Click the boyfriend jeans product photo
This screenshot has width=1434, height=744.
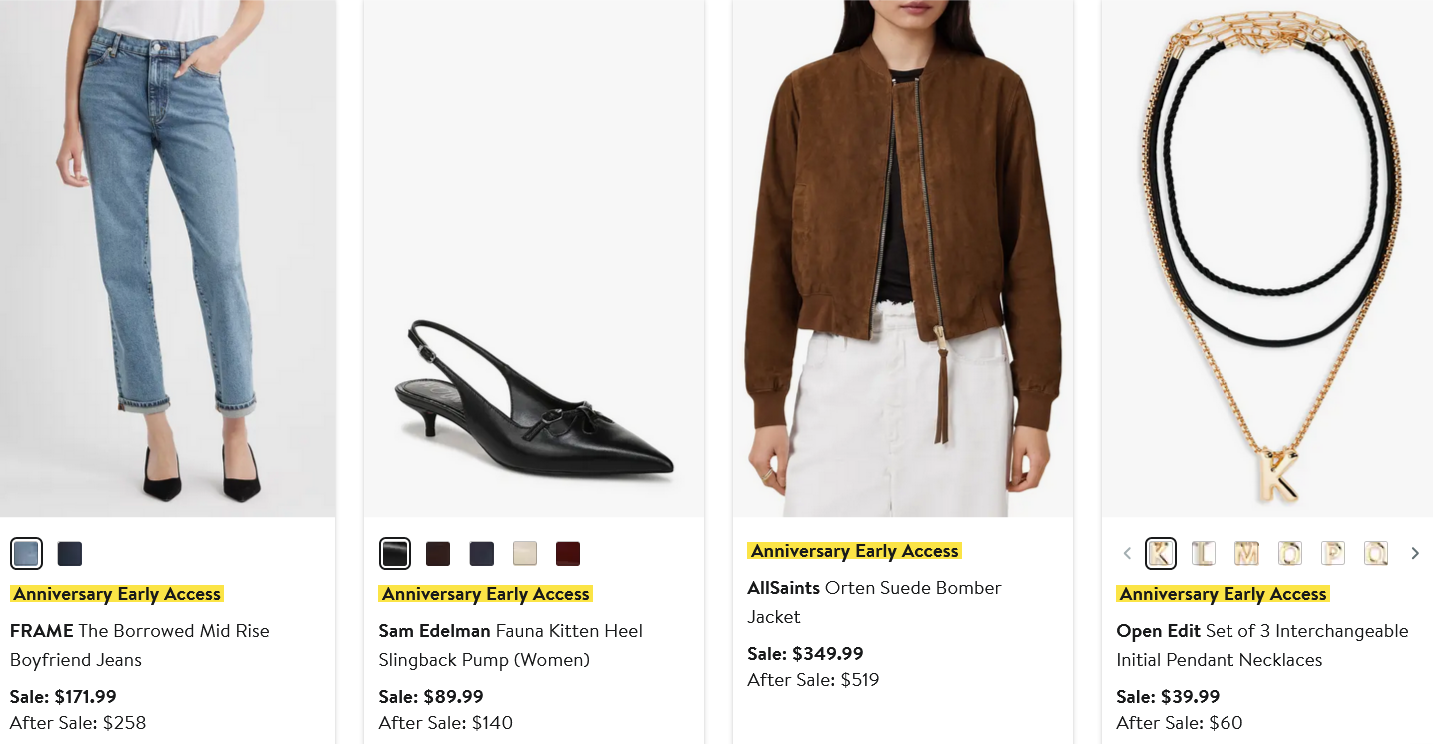click(168, 258)
